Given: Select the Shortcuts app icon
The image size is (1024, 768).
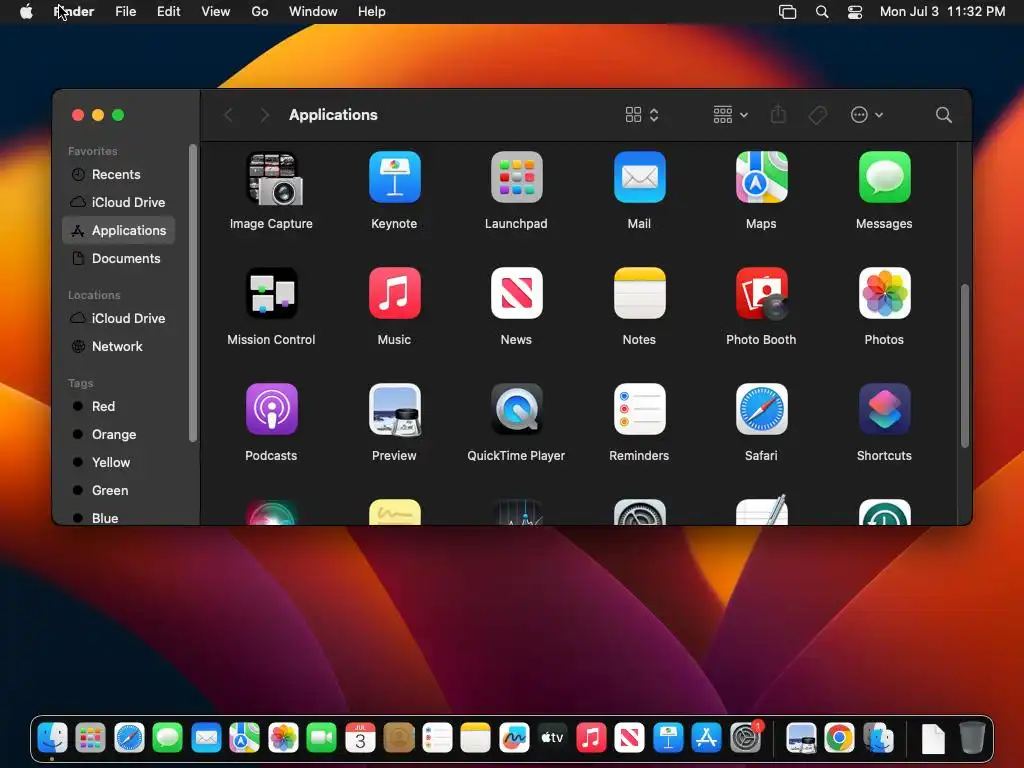Looking at the screenshot, I should (884, 409).
